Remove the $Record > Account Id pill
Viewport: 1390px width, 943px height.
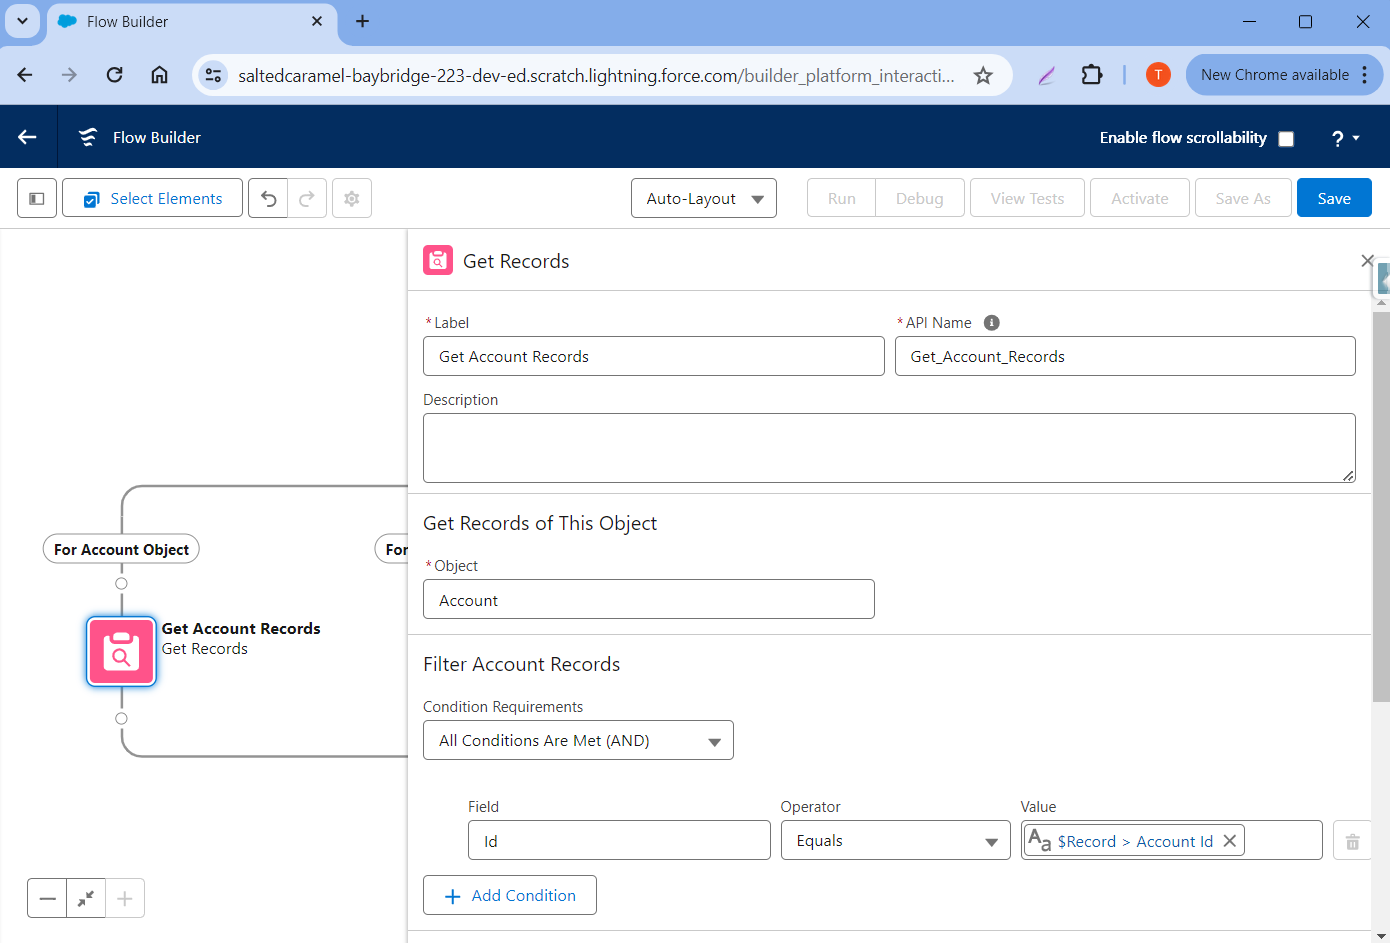[1230, 841]
